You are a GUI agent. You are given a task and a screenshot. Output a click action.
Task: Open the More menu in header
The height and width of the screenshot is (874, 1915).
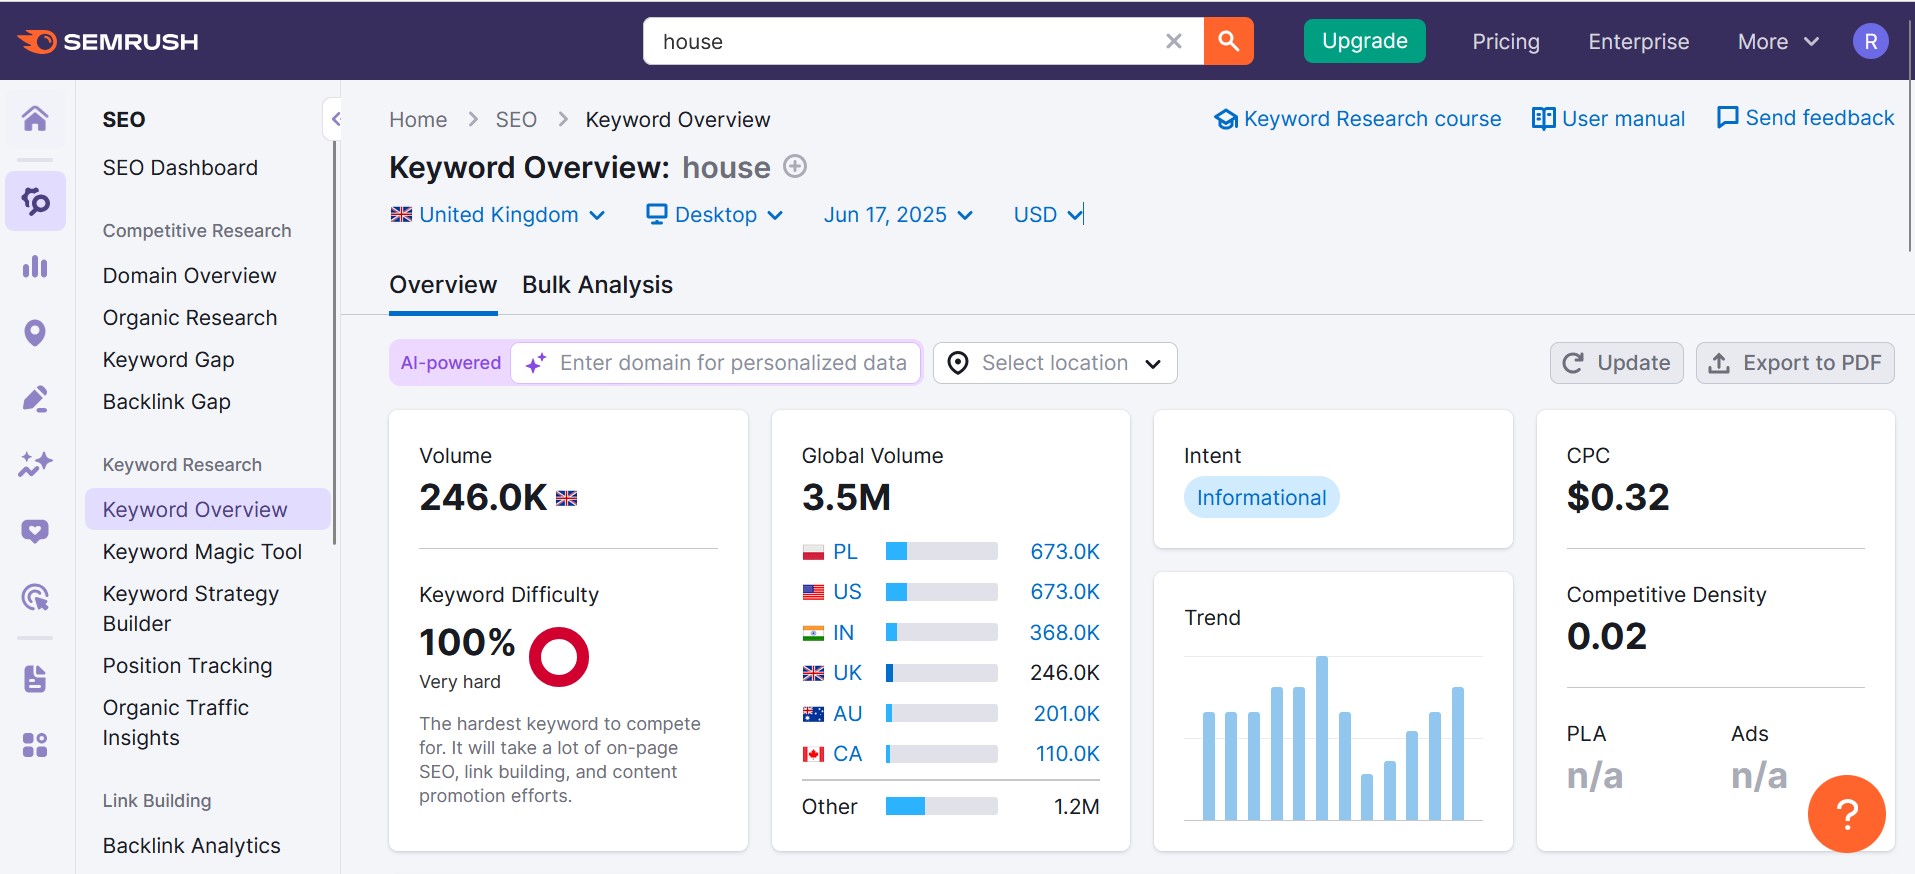[x=1777, y=42]
